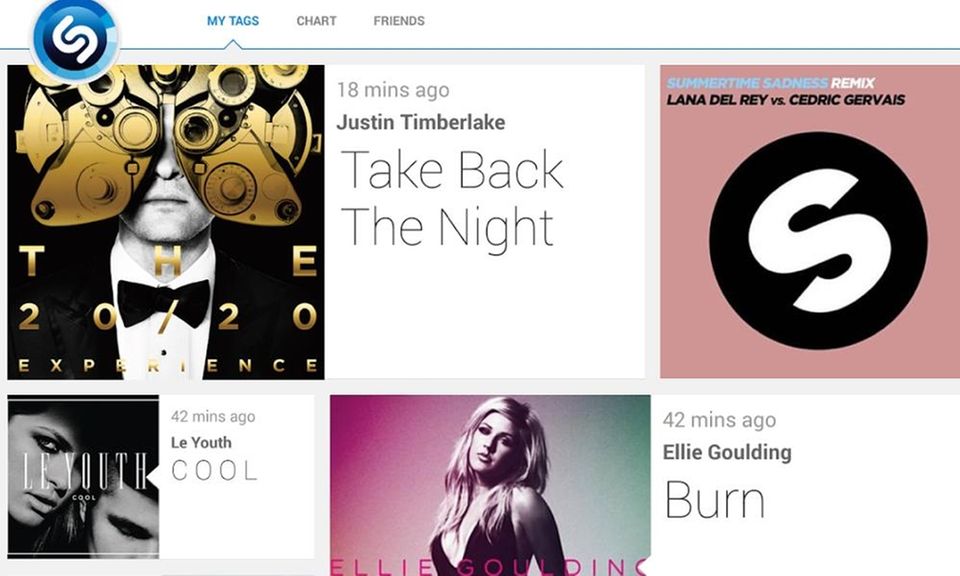Screen dimensions: 960x576
Task: Click the Justin Timberlake artist name
Action: [421, 122]
